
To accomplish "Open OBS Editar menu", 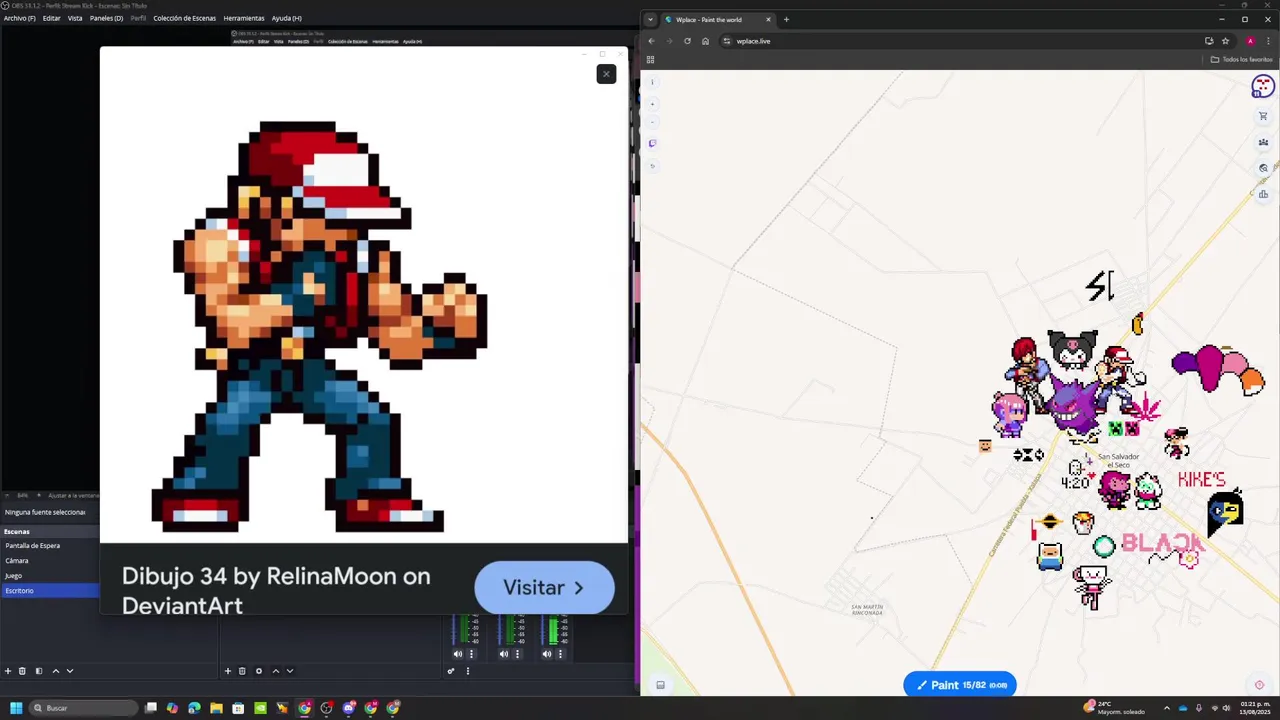I will [51, 18].
